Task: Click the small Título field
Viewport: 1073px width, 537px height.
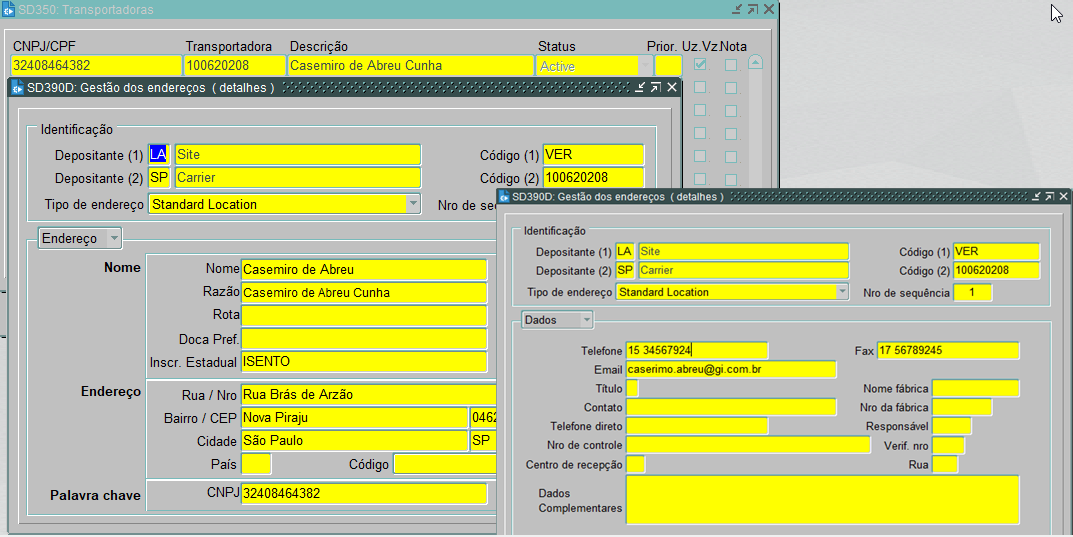Action: coord(632,388)
